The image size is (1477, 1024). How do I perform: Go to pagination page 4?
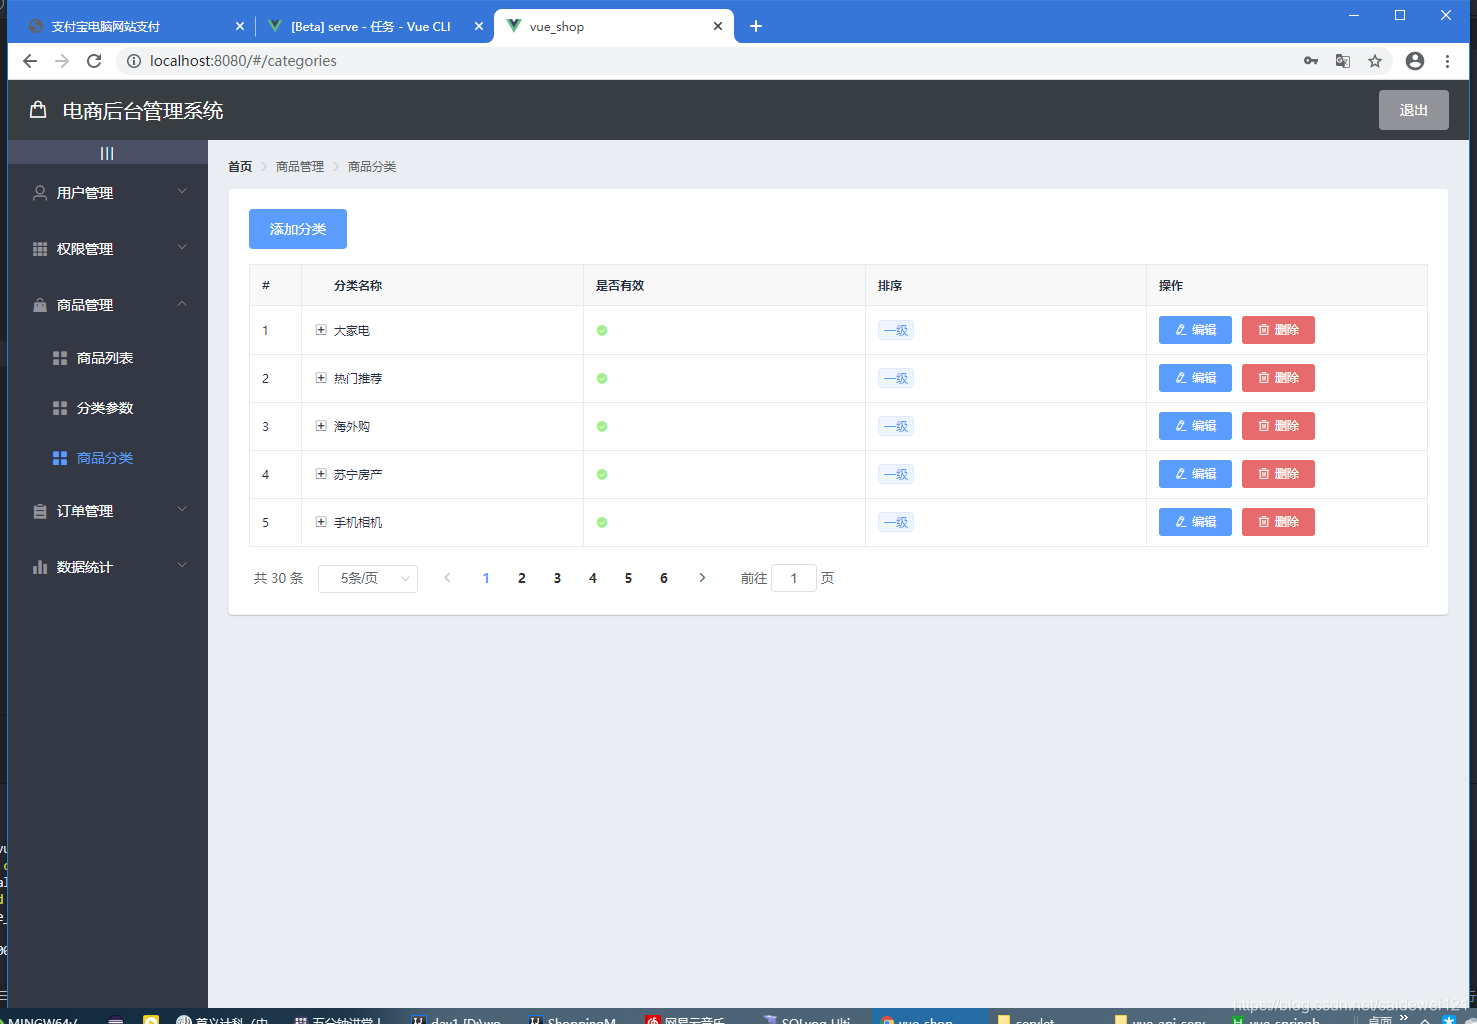click(x=593, y=578)
